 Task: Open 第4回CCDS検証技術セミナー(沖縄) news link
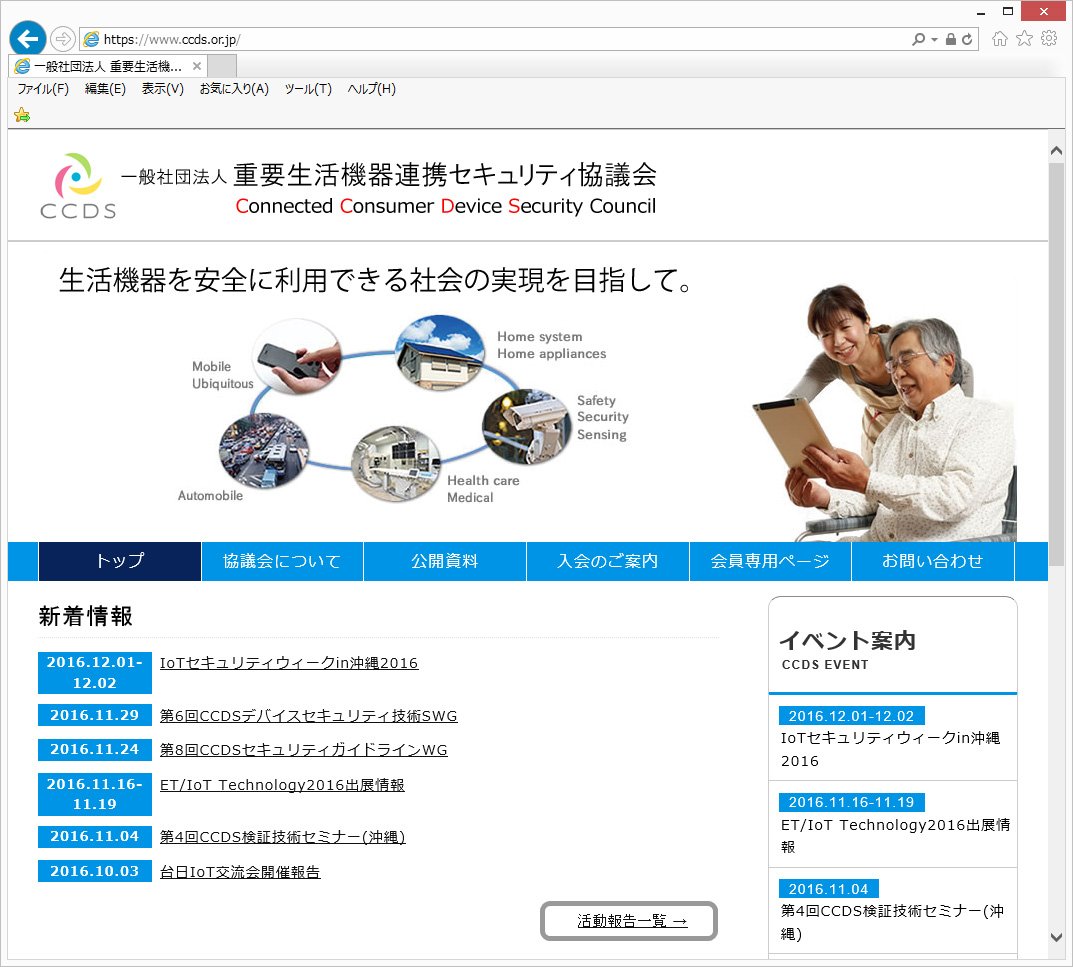click(x=283, y=837)
